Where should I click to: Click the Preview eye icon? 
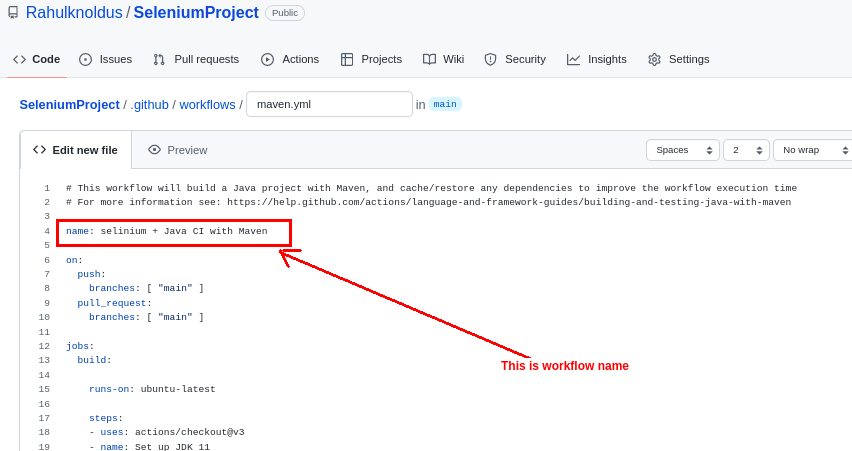coord(154,149)
